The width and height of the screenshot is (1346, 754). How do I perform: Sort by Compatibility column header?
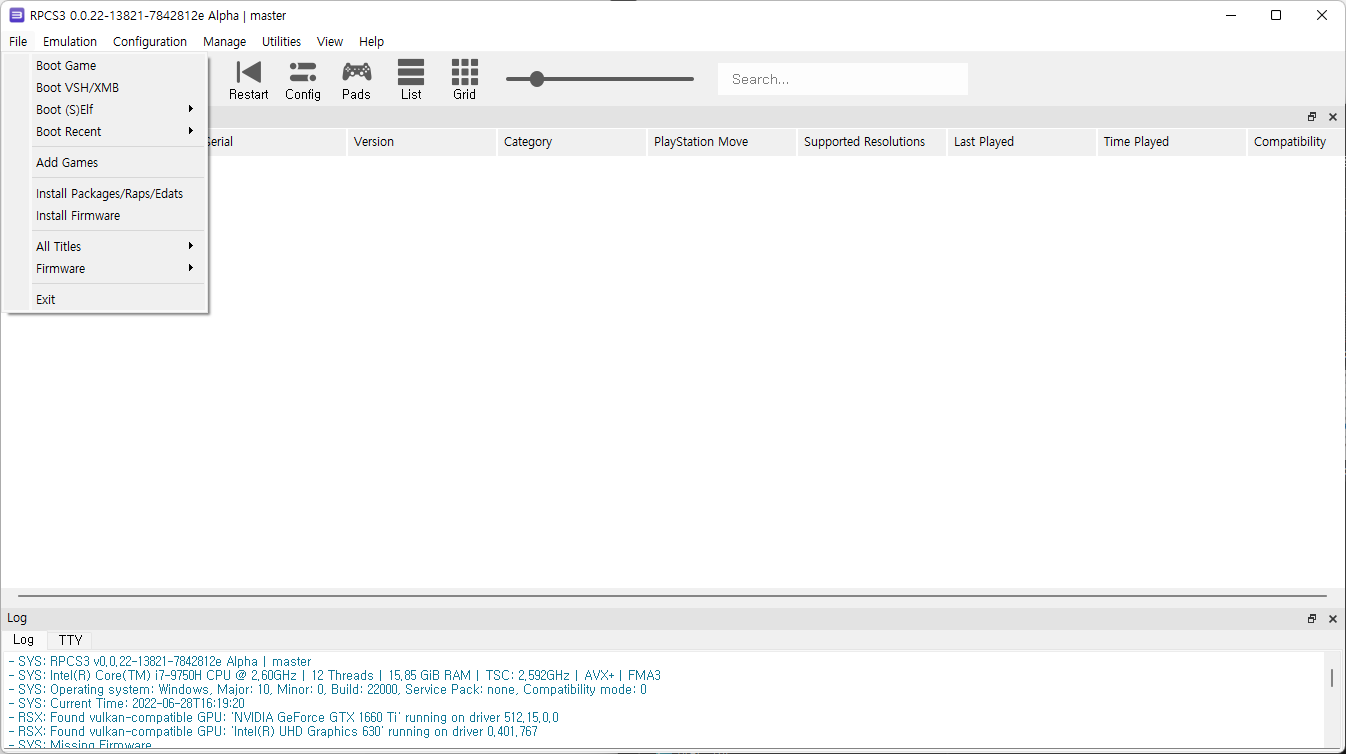(x=1296, y=142)
